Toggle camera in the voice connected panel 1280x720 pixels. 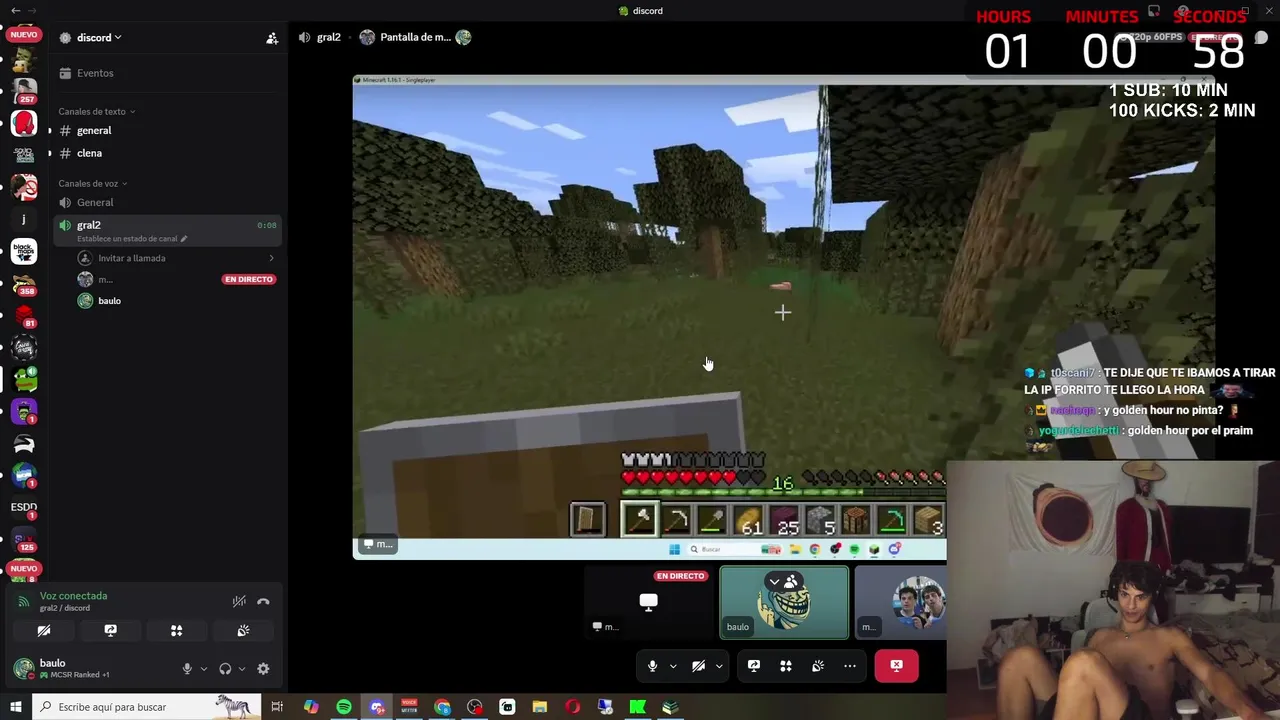[44, 631]
